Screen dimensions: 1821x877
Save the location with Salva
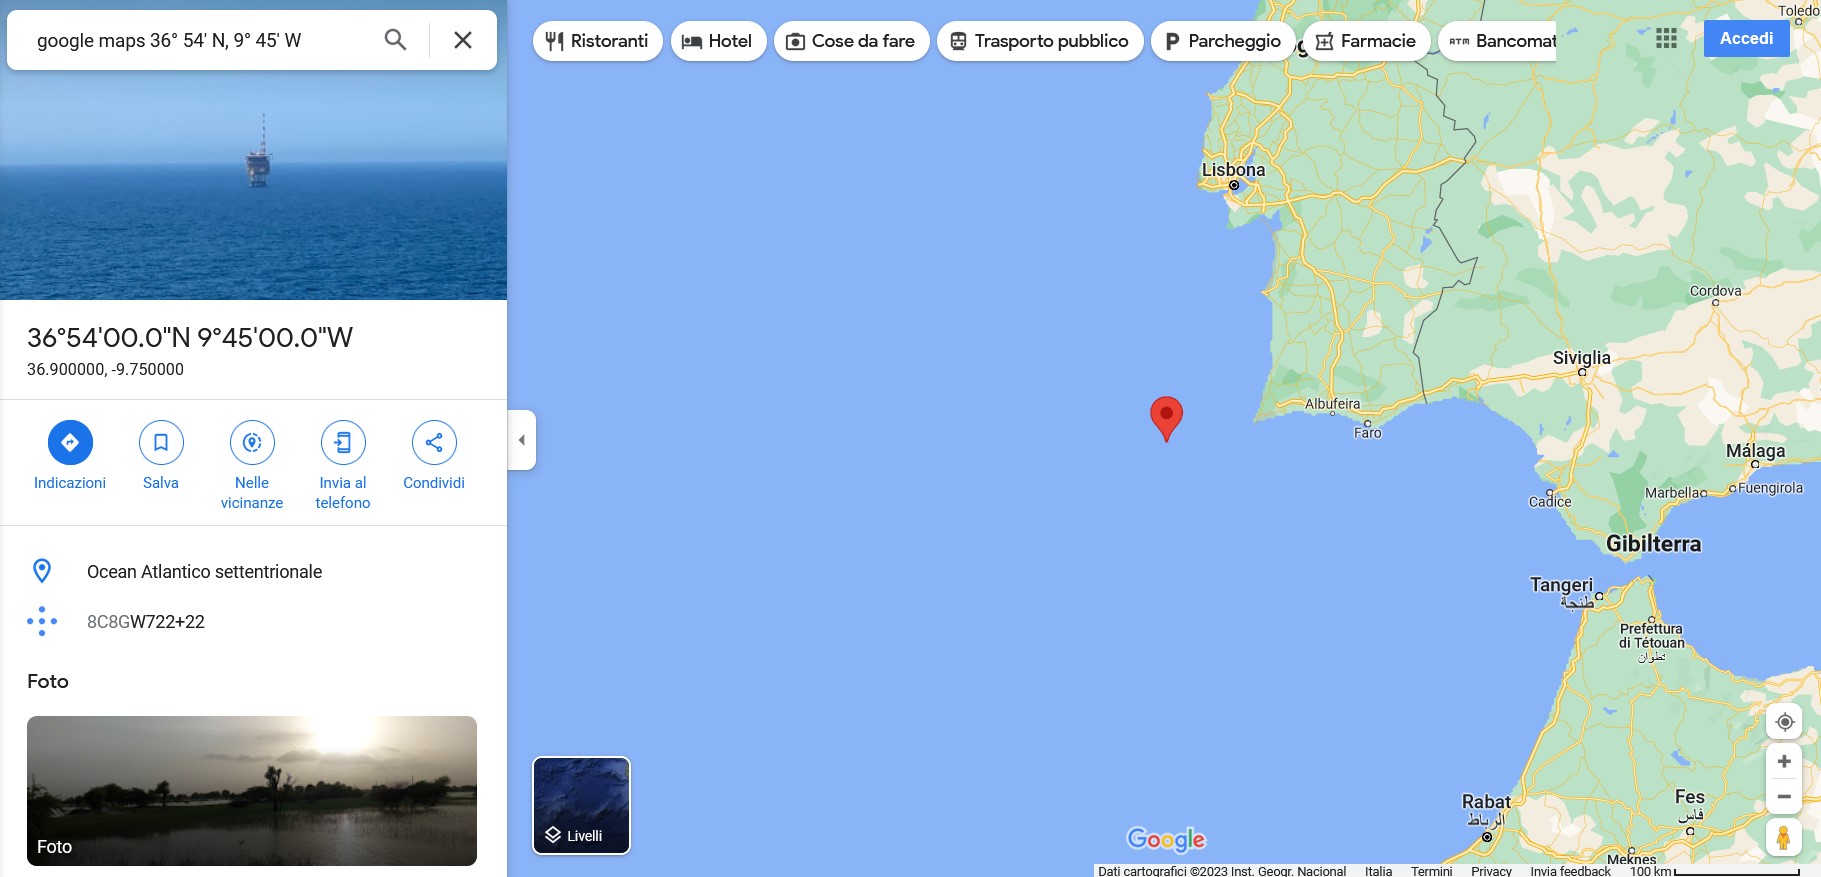click(161, 456)
